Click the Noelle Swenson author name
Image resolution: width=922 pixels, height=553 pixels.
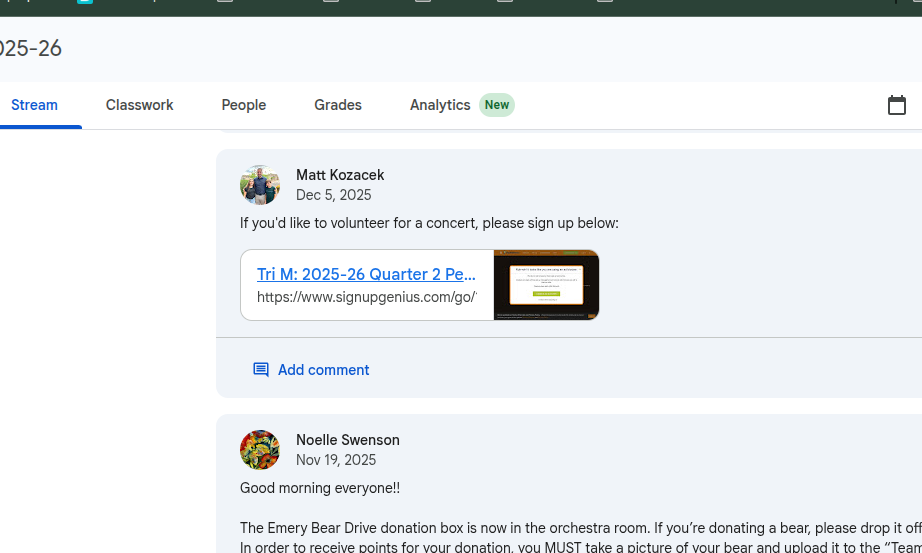click(347, 440)
